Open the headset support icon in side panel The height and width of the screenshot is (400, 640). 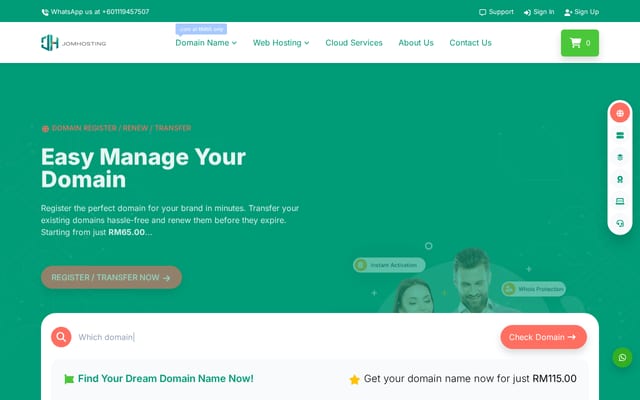[620, 224]
